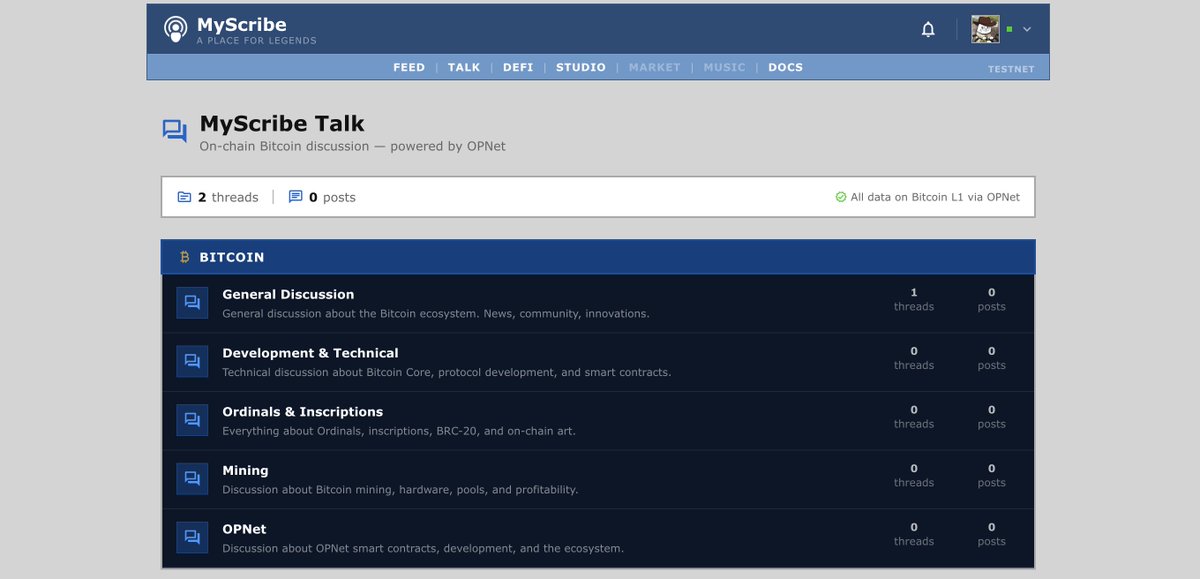Click the Mining forum description text

click(400, 490)
